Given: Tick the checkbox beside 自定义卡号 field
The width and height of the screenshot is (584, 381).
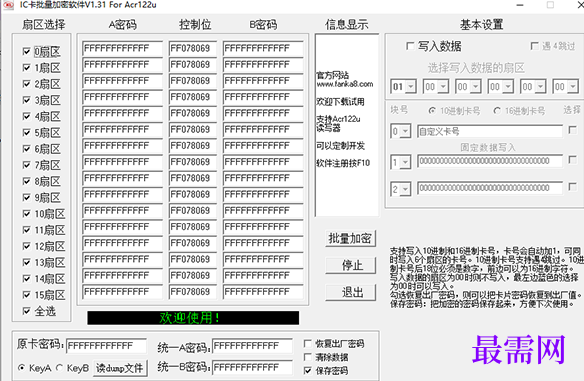Looking at the screenshot, I should tap(572, 130).
